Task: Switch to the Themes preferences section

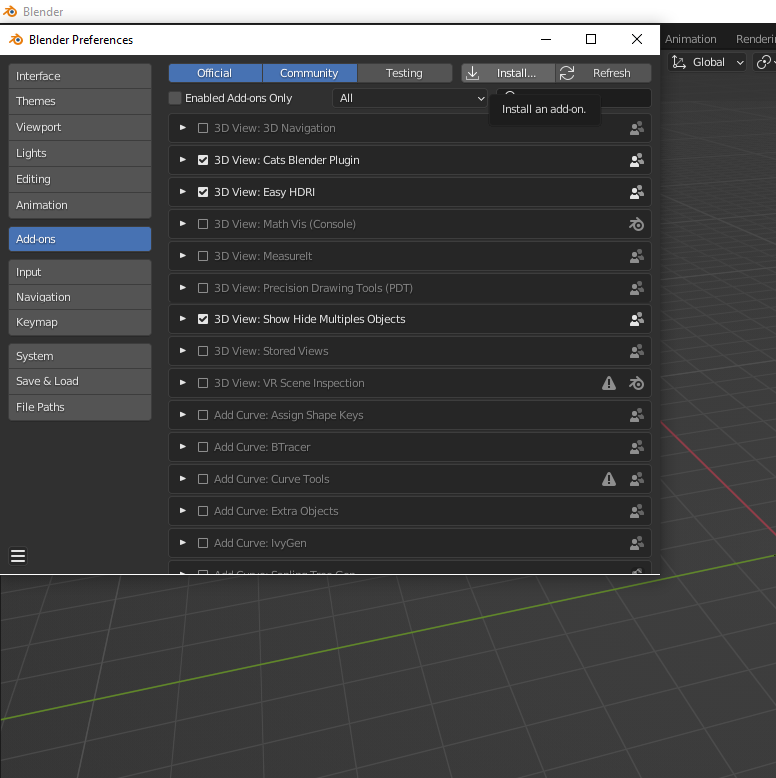Action: pyautogui.click(x=80, y=101)
